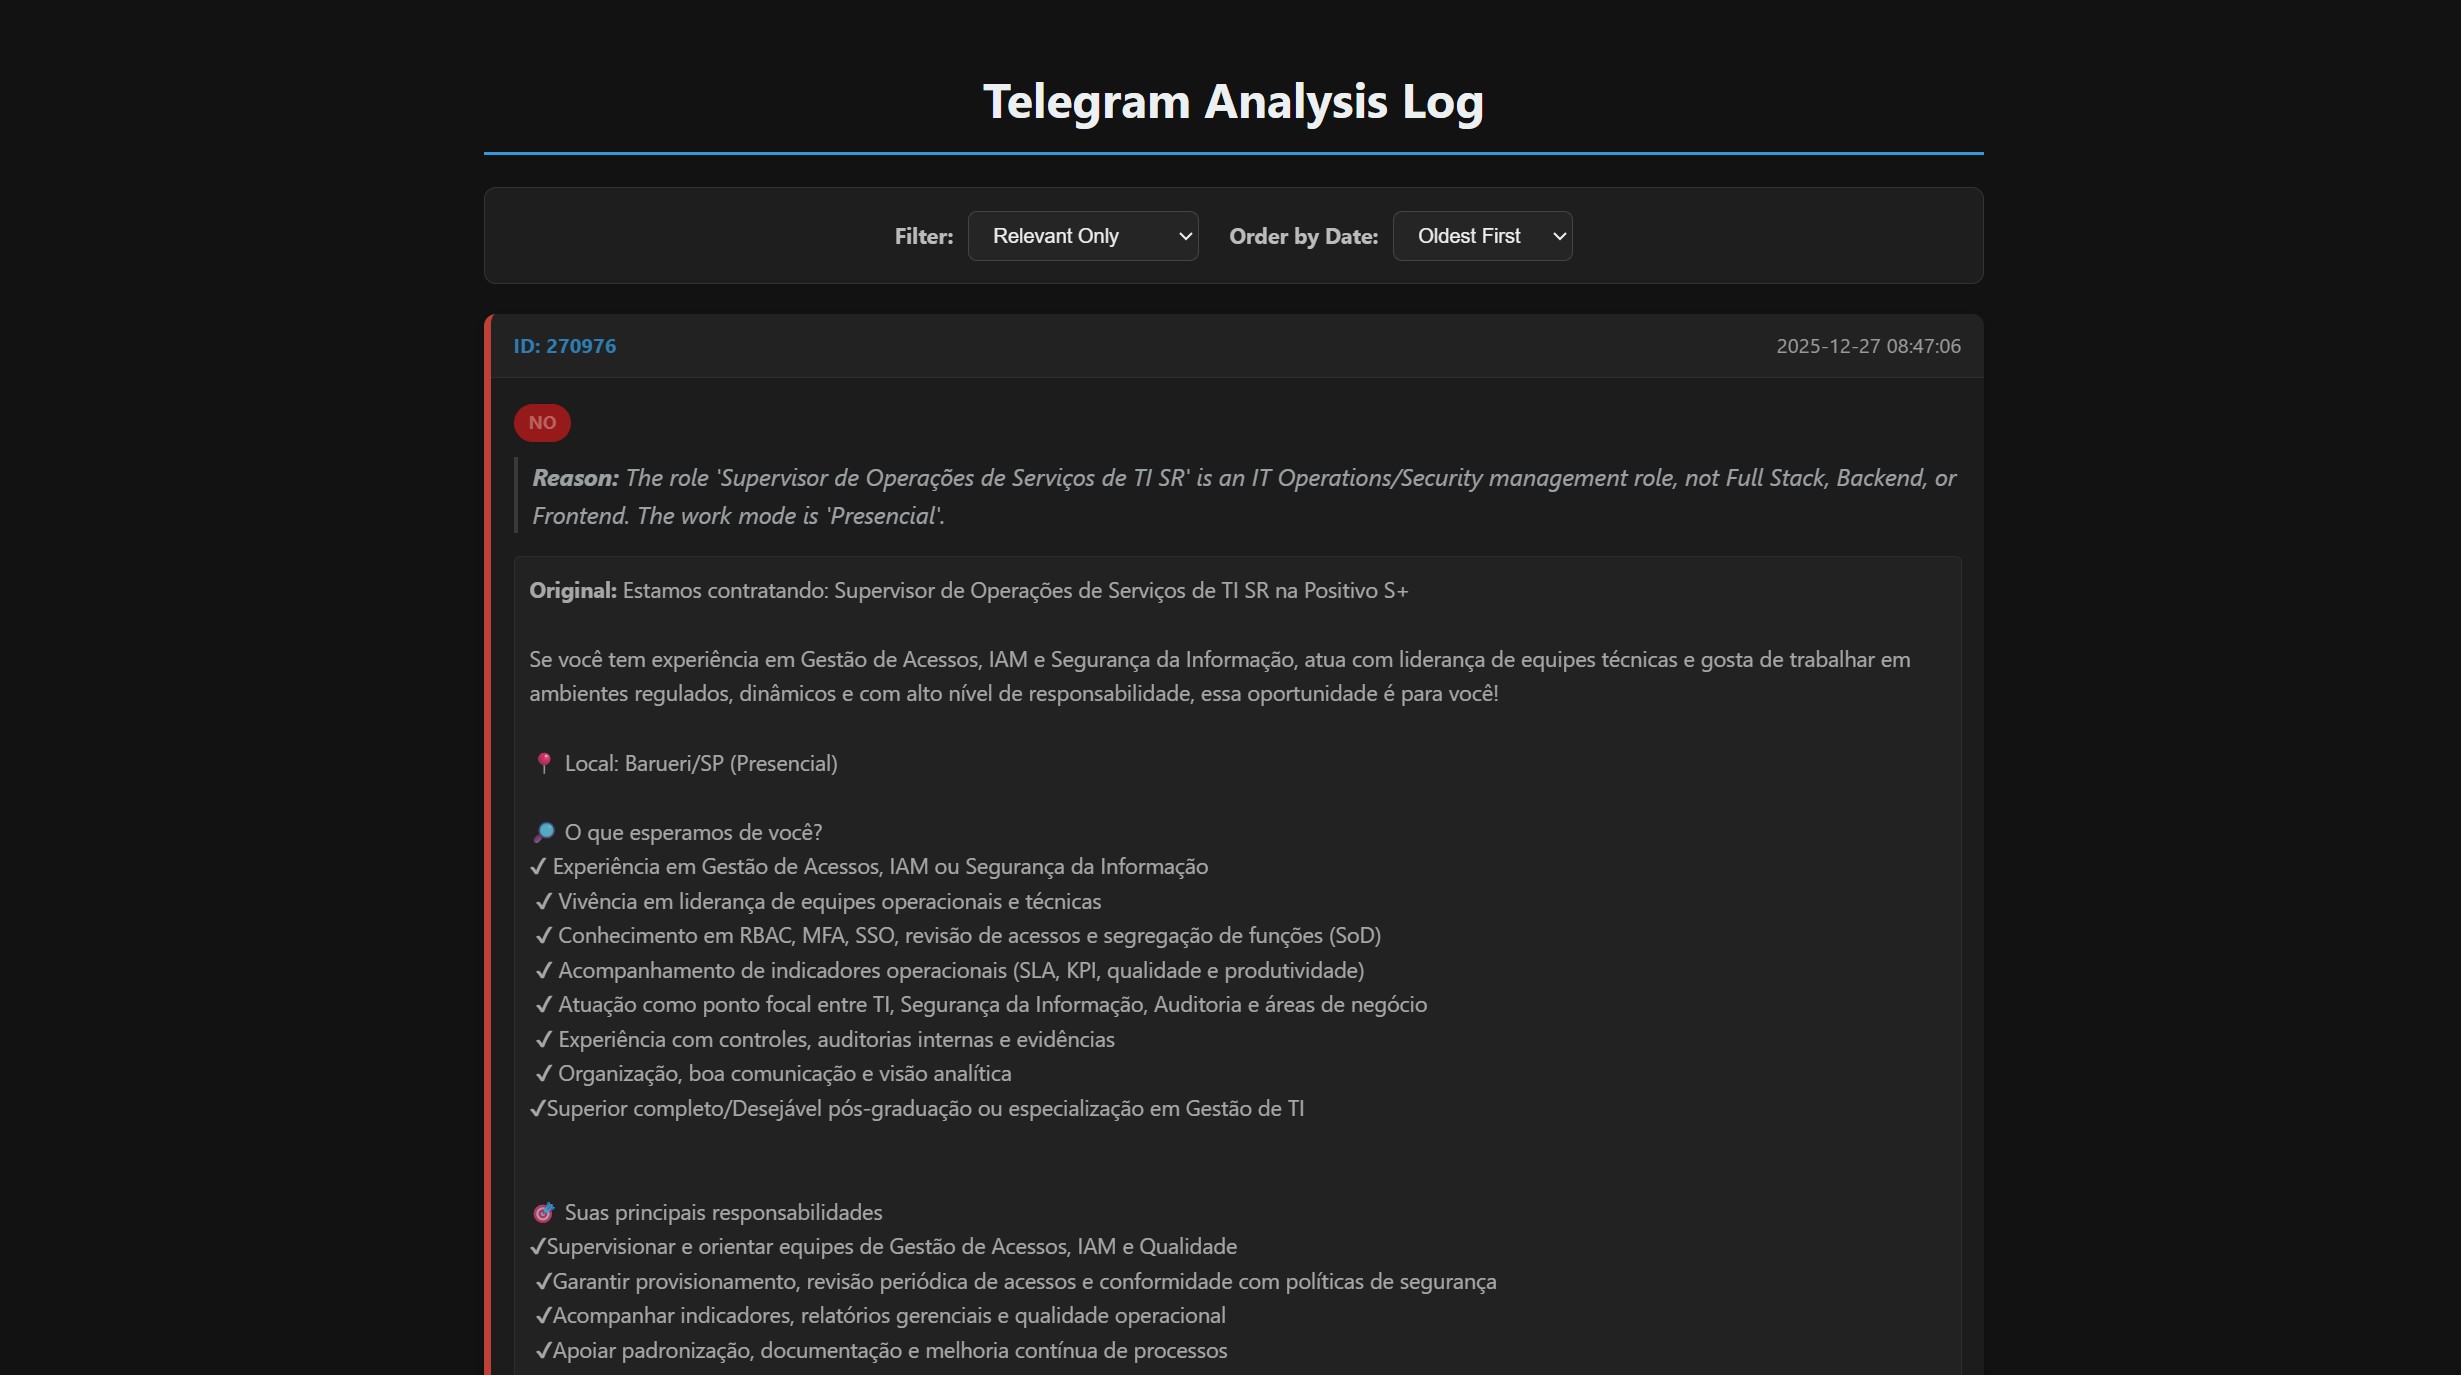
Task: Click the red NO badge
Action: 542,423
